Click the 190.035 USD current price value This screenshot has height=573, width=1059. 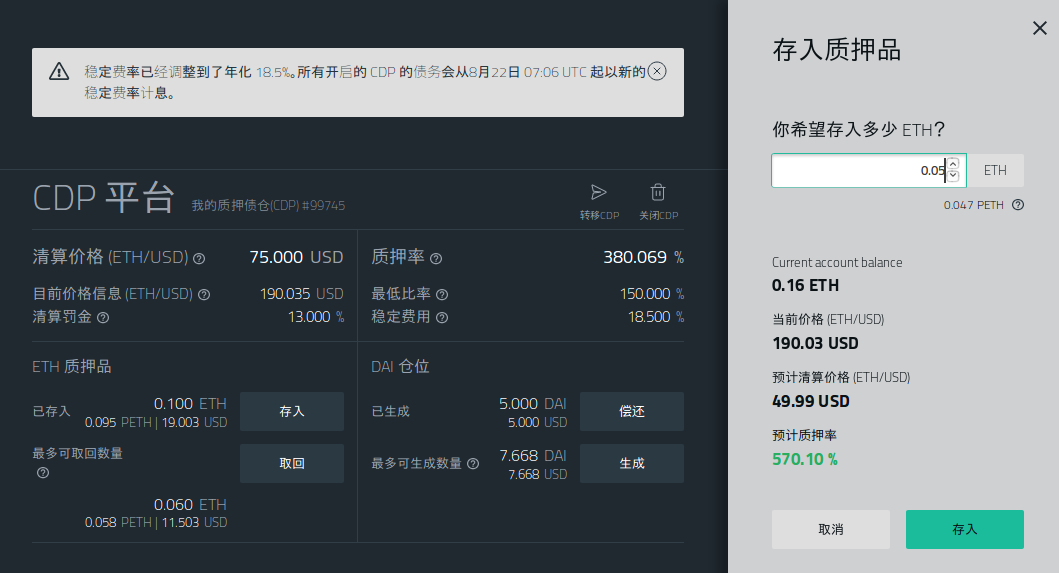(302, 294)
